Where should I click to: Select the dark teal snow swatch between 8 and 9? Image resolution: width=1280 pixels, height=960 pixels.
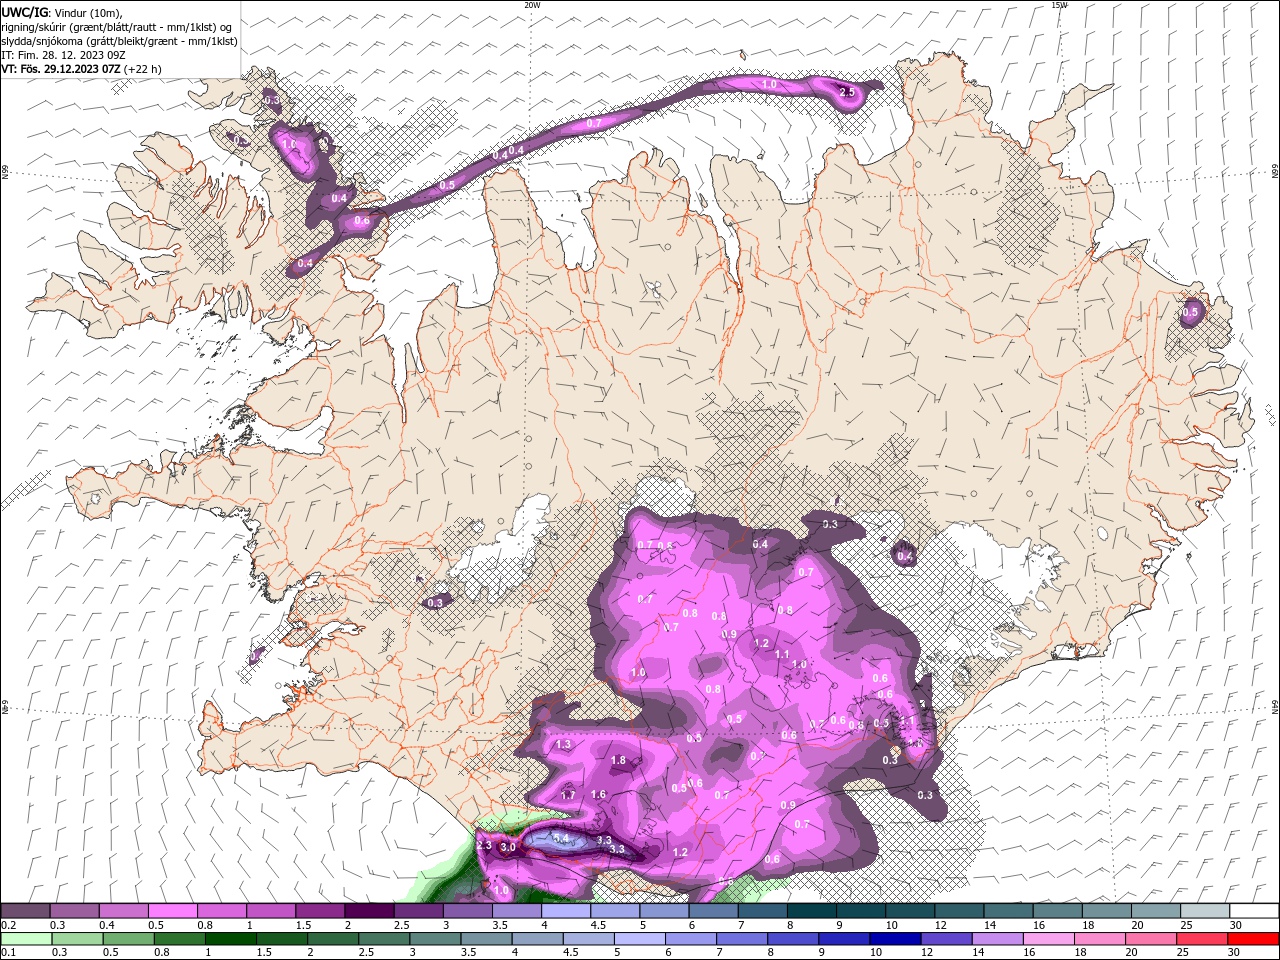point(810,911)
